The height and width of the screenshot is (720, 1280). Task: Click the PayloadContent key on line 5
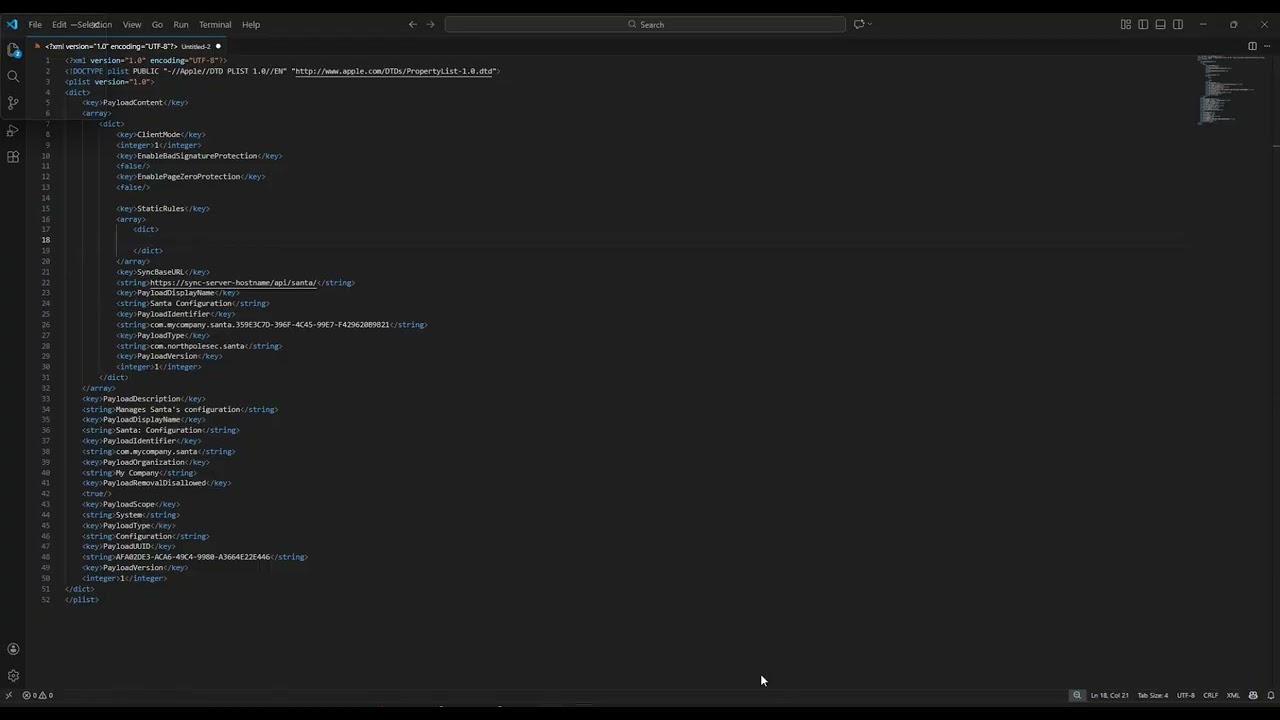(133, 103)
